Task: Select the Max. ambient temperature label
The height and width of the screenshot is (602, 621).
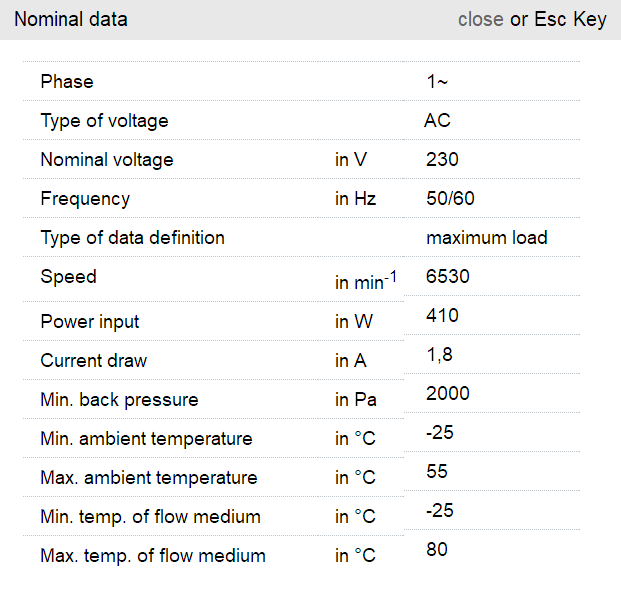Action: pyautogui.click(x=149, y=478)
